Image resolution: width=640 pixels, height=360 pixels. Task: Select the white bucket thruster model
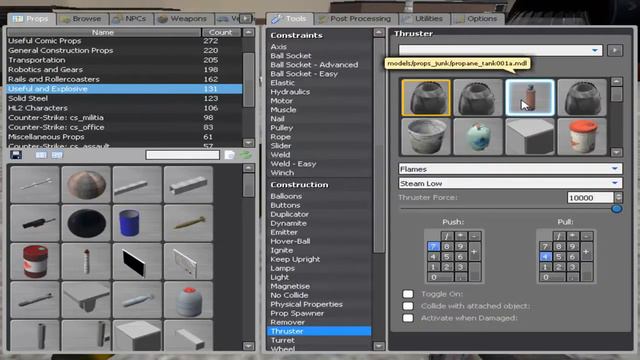tap(426, 137)
